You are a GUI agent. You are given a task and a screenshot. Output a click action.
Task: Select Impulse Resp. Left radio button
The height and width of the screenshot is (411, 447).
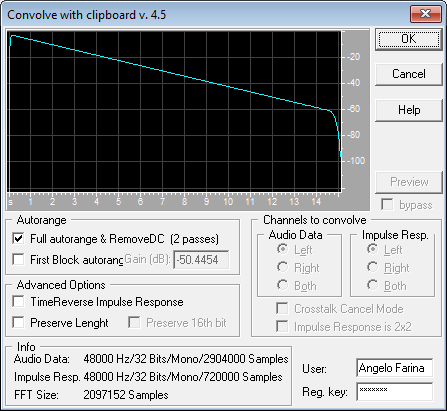[x=373, y=249]
